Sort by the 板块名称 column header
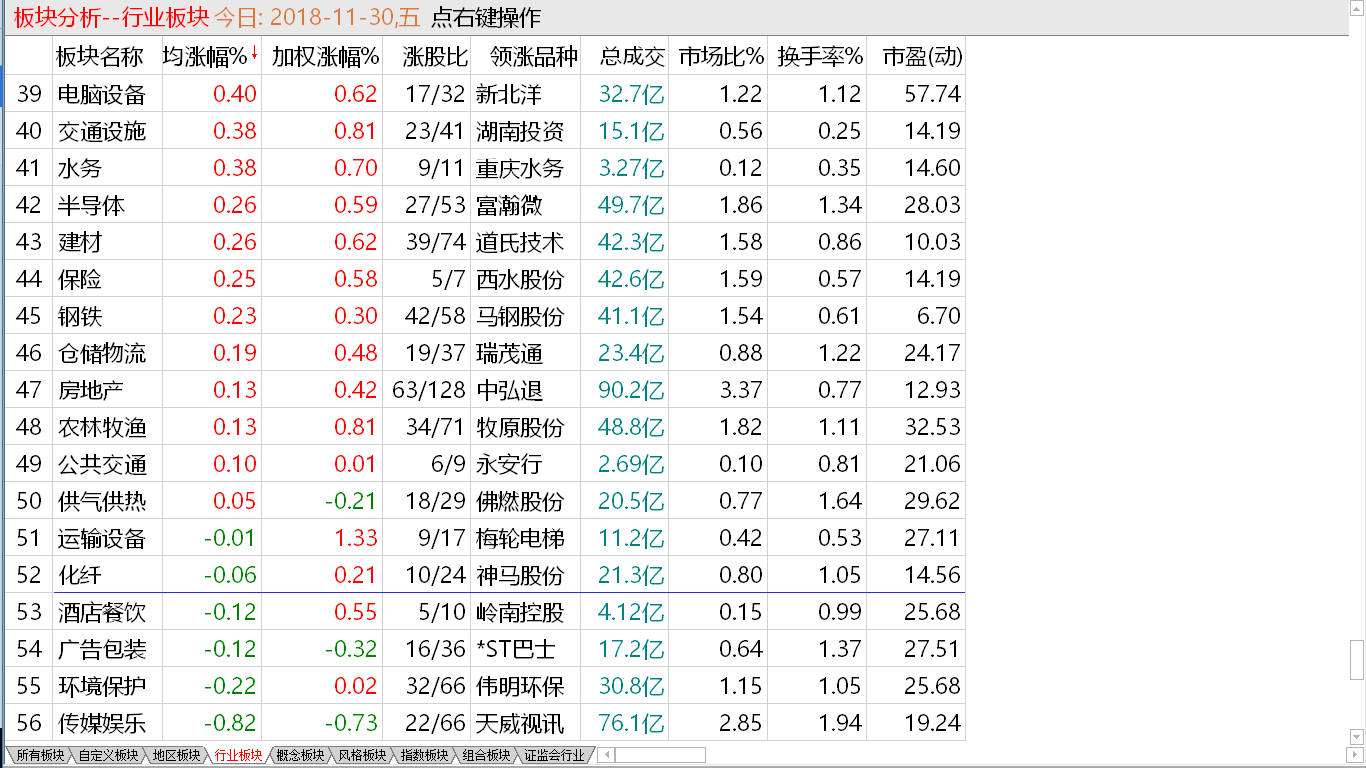Screen dimensions: 1366x768 pos(100,57)
